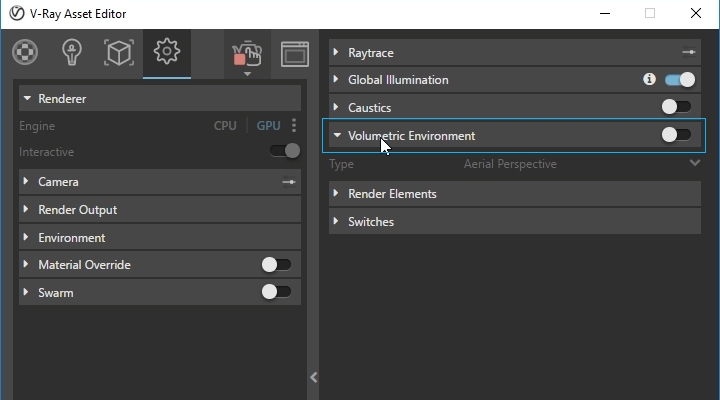Click the Global Illumination info icon
The height and width of the screenshot is (400, 720).
649,80
